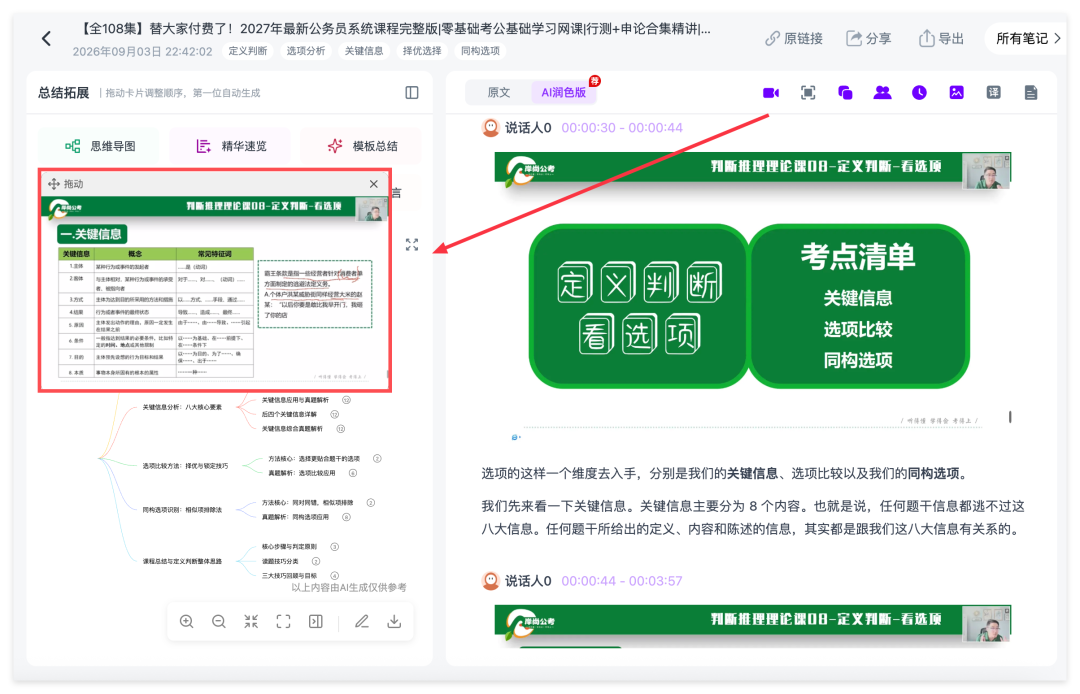Click the transcript paragraph starting 选项的这样一个维度
The image size is (1080, 694).
725,474
